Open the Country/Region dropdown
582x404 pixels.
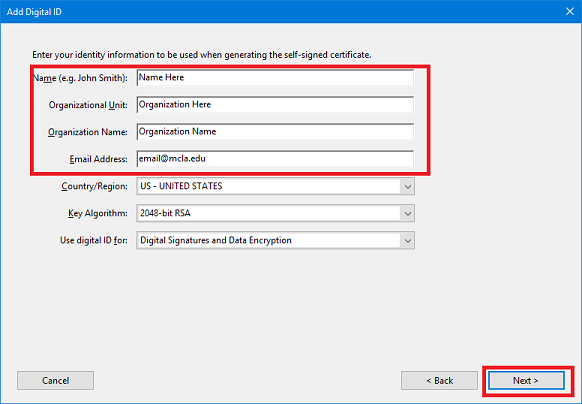[x=275, y=186]
